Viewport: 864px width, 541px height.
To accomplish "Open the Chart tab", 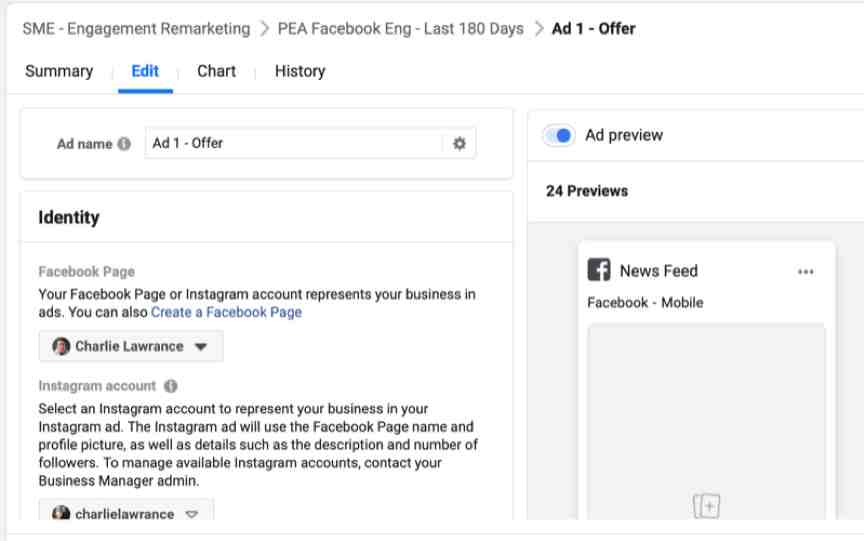I will 217,71.
